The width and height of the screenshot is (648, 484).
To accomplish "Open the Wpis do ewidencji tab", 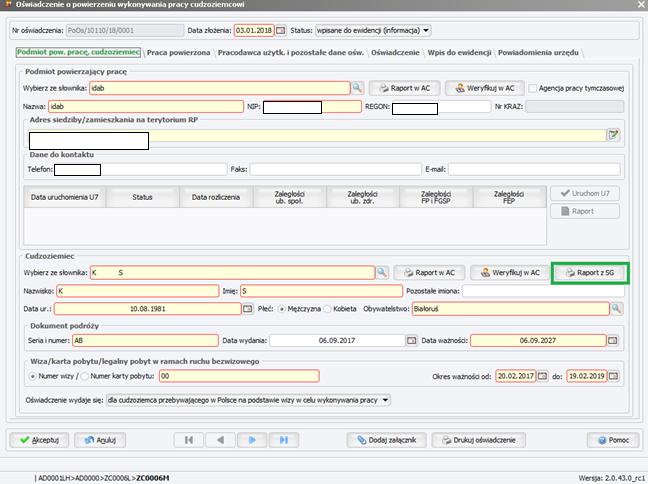I will point(459,52).
